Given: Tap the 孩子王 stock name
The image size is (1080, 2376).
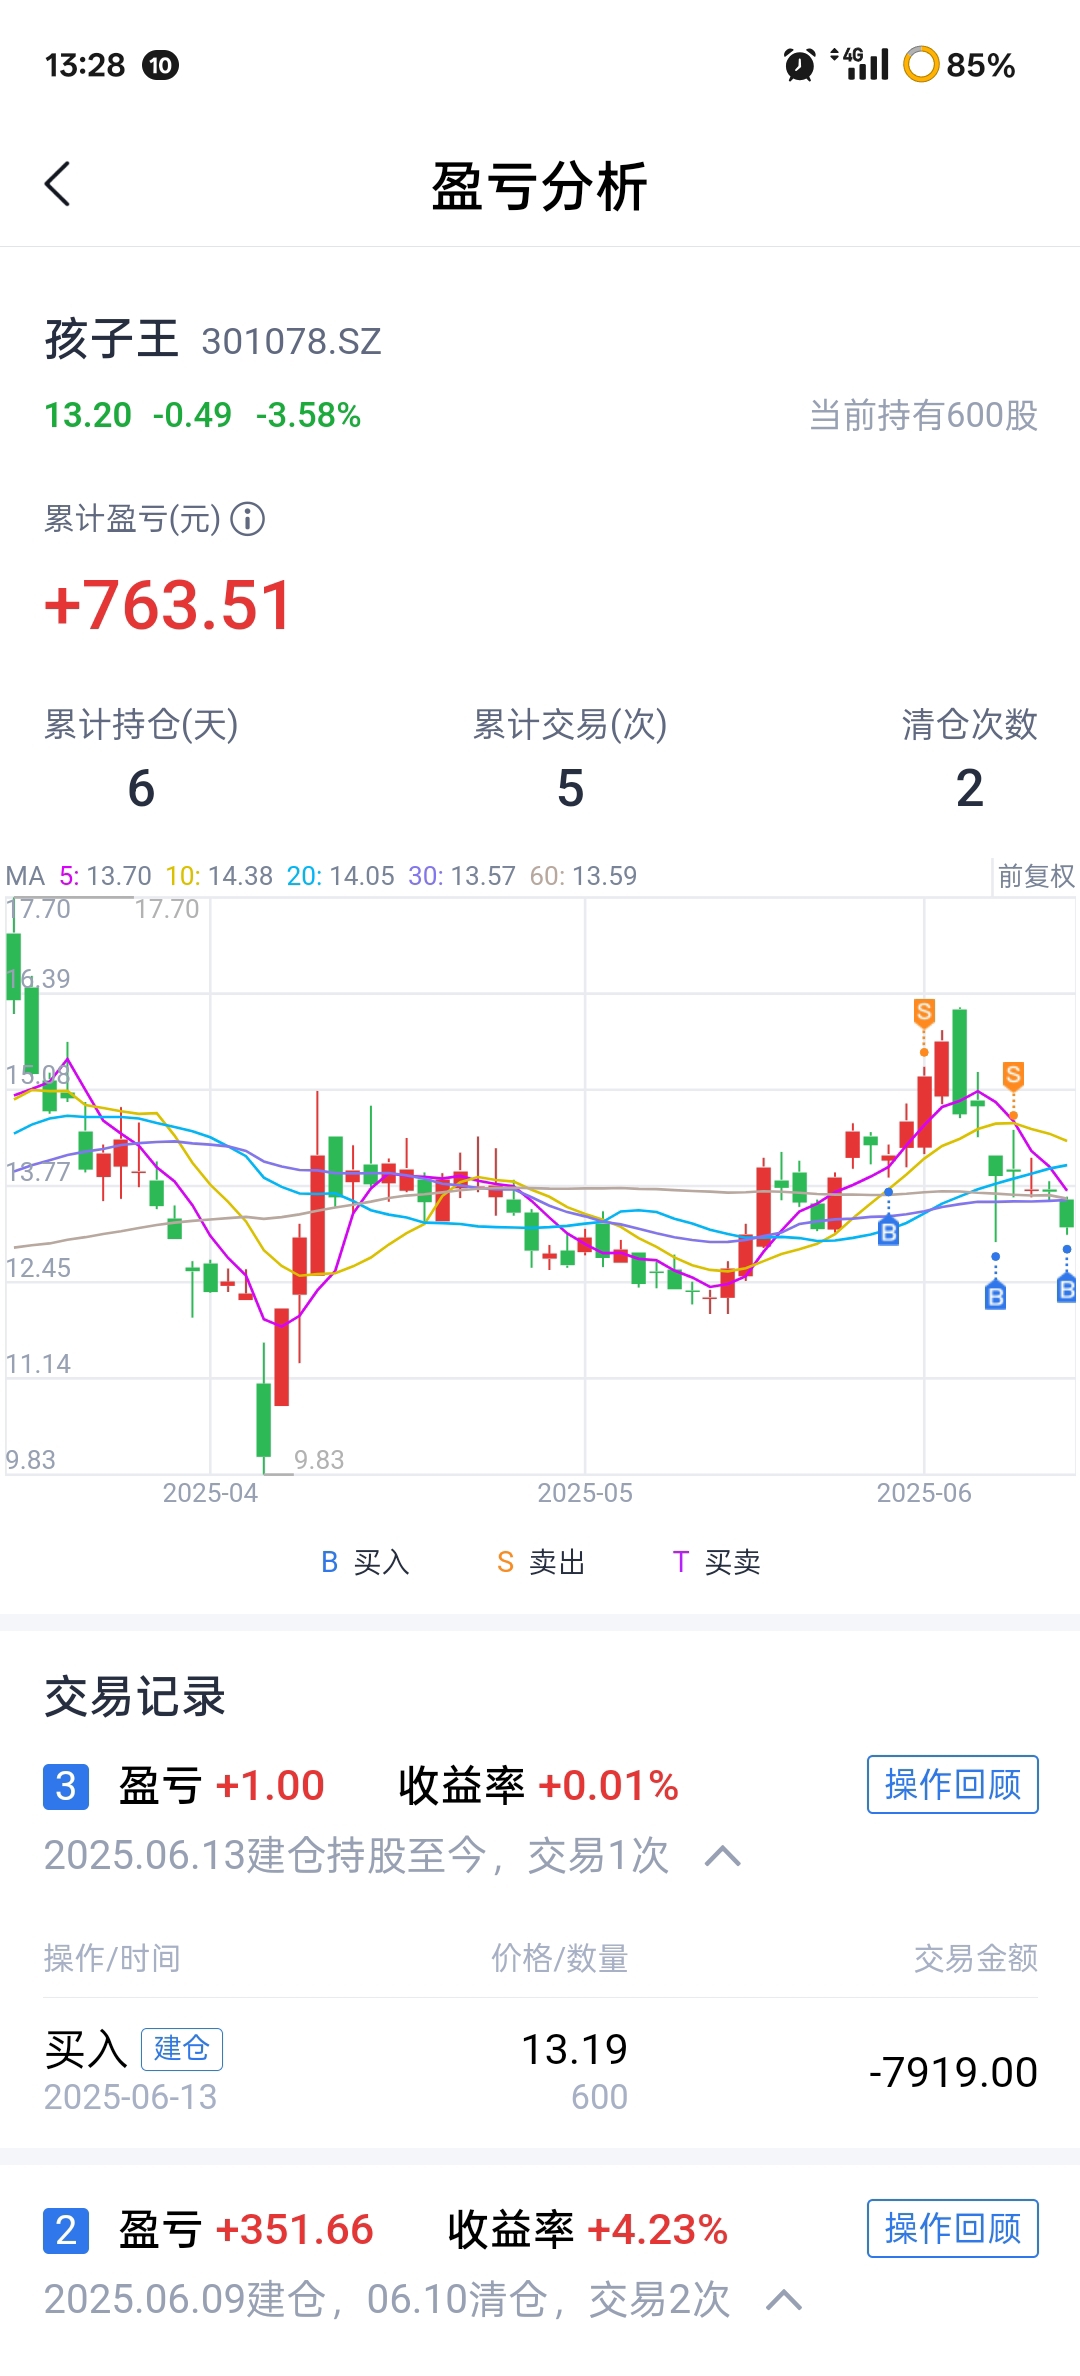Looking at the screenshot, I should click(x=112, y=339).
